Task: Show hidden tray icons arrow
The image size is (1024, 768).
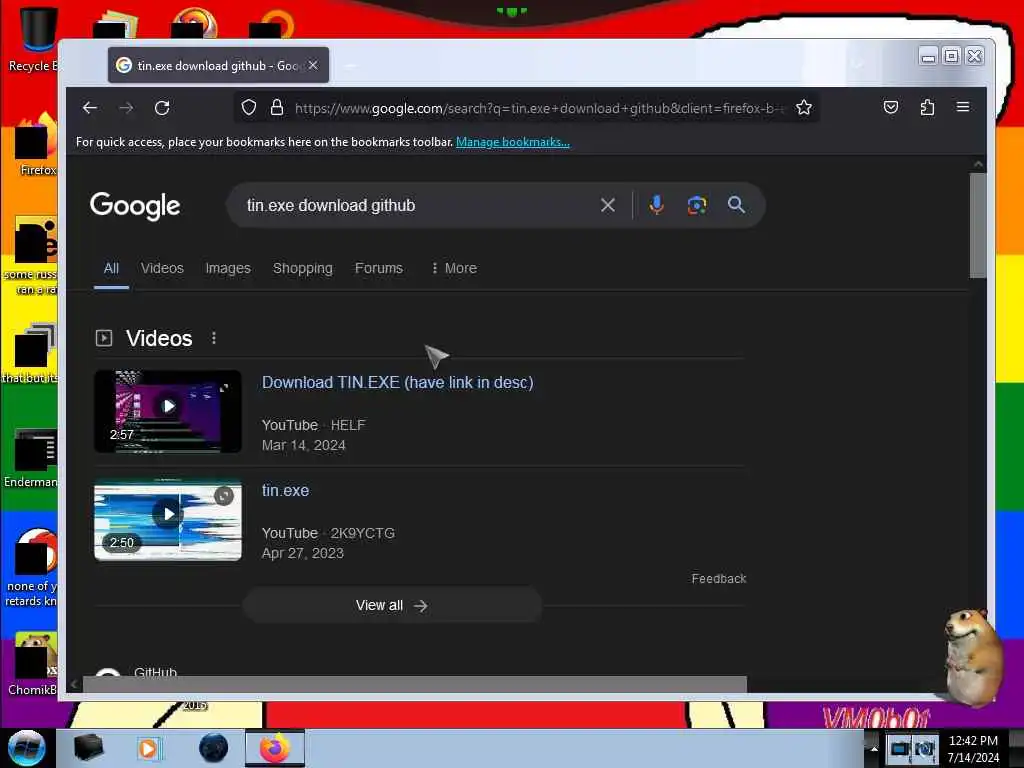Action: point(874,749)
